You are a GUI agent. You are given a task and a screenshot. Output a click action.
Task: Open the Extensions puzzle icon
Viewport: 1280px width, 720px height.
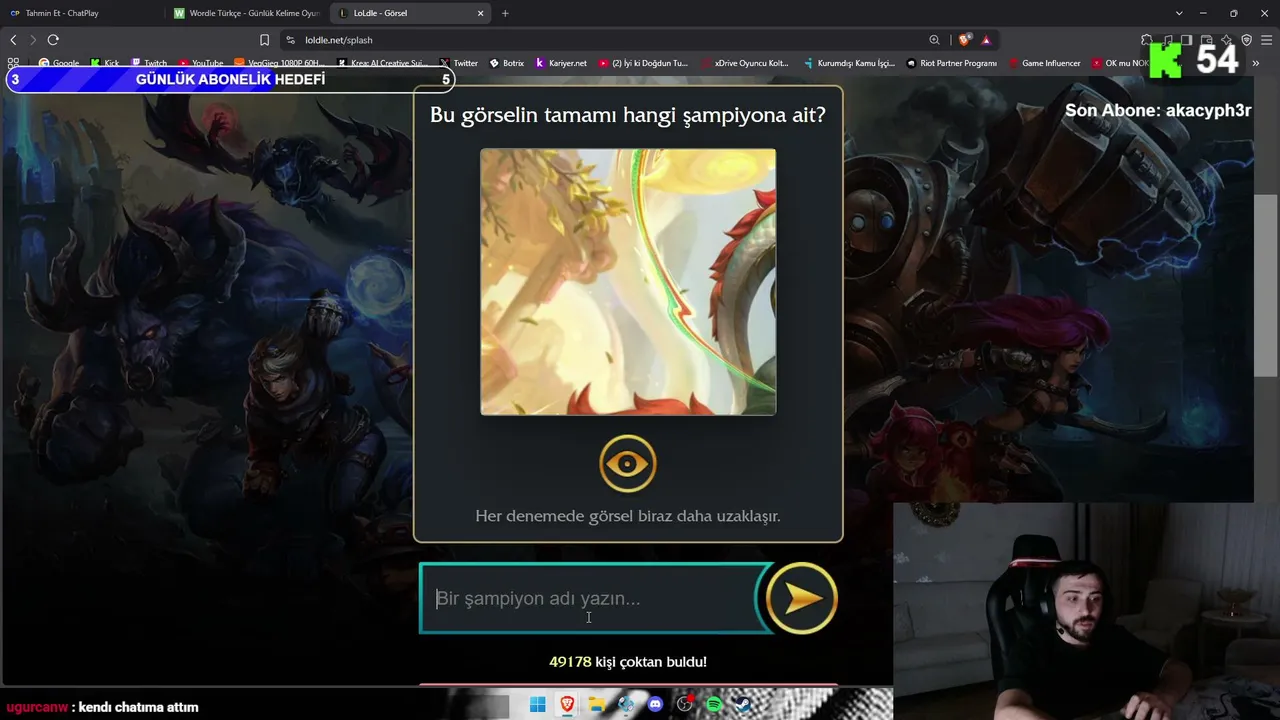pyautogui.click(x=1147, y=40)
